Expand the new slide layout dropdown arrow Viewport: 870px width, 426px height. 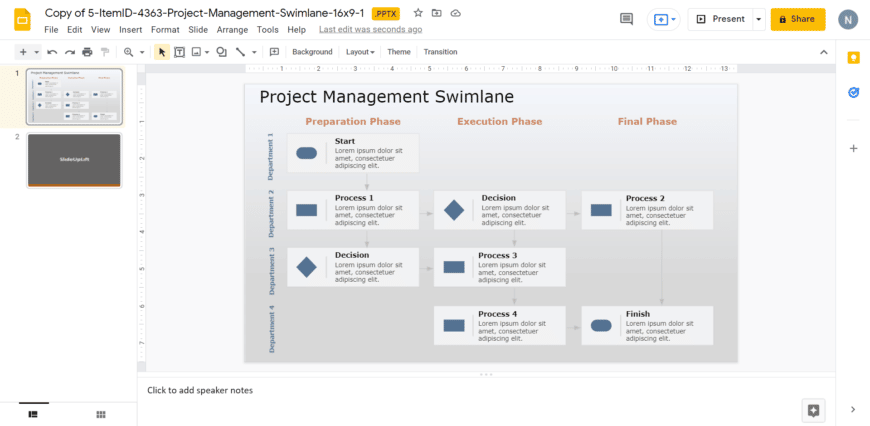(37, 52)
